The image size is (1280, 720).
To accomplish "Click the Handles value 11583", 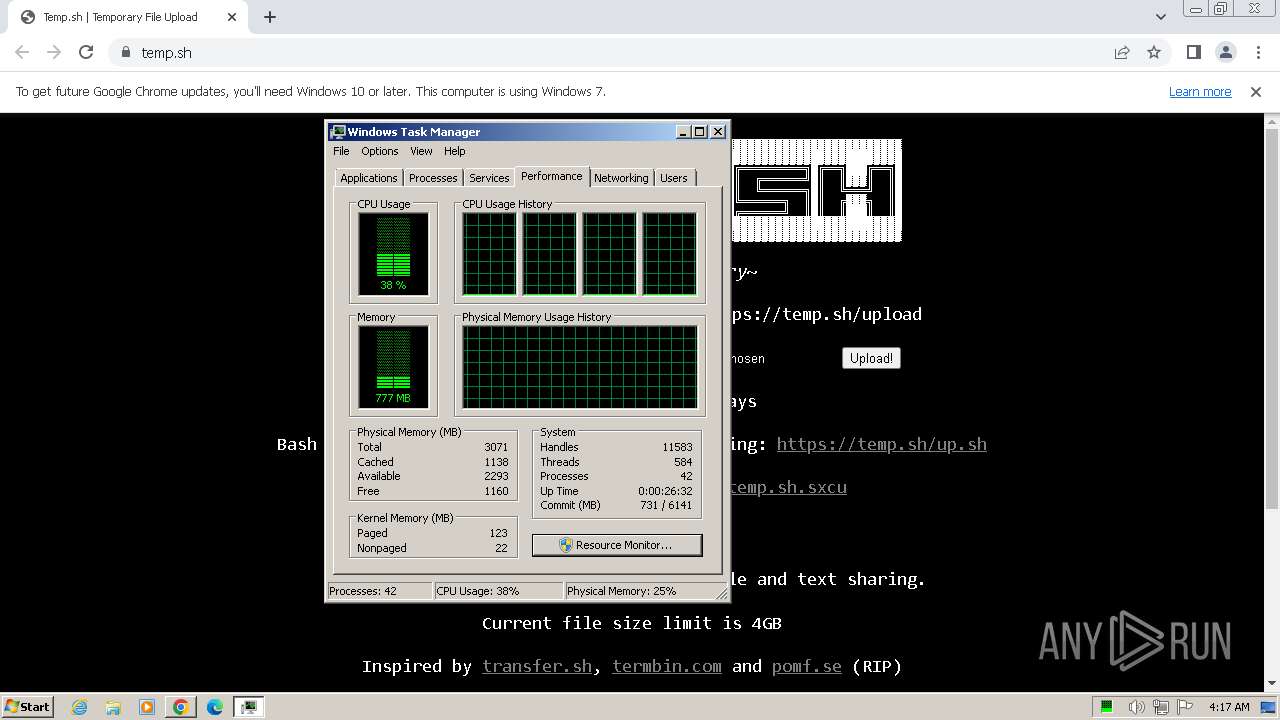I will click(x=677, y=447).
